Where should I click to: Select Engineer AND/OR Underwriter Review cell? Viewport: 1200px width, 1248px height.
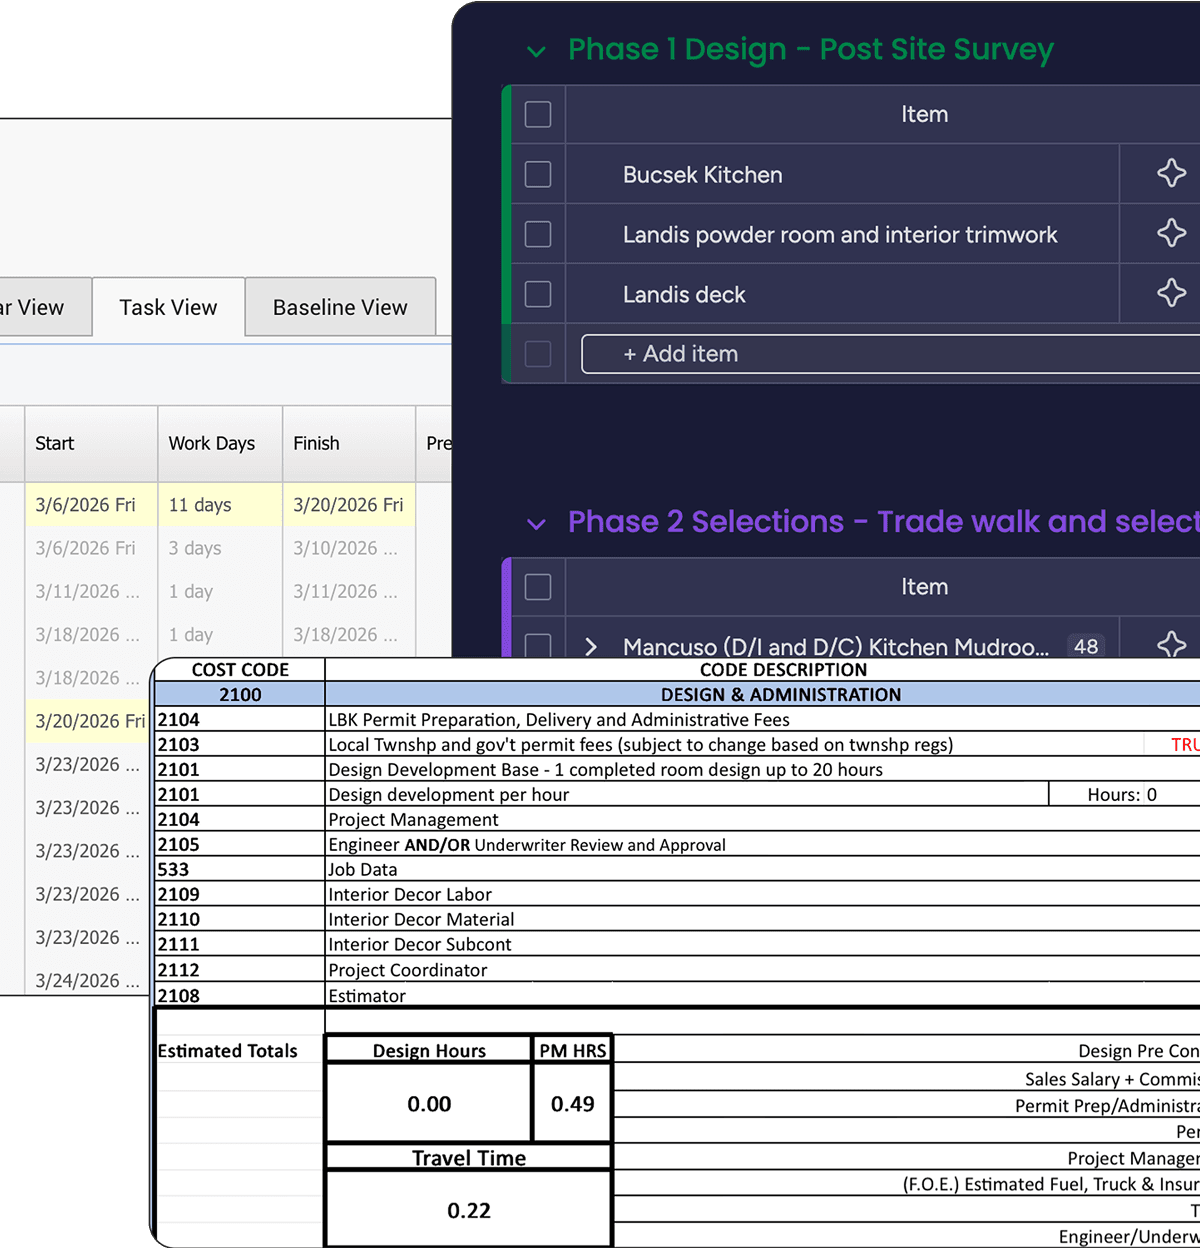[x=763, y=844]
